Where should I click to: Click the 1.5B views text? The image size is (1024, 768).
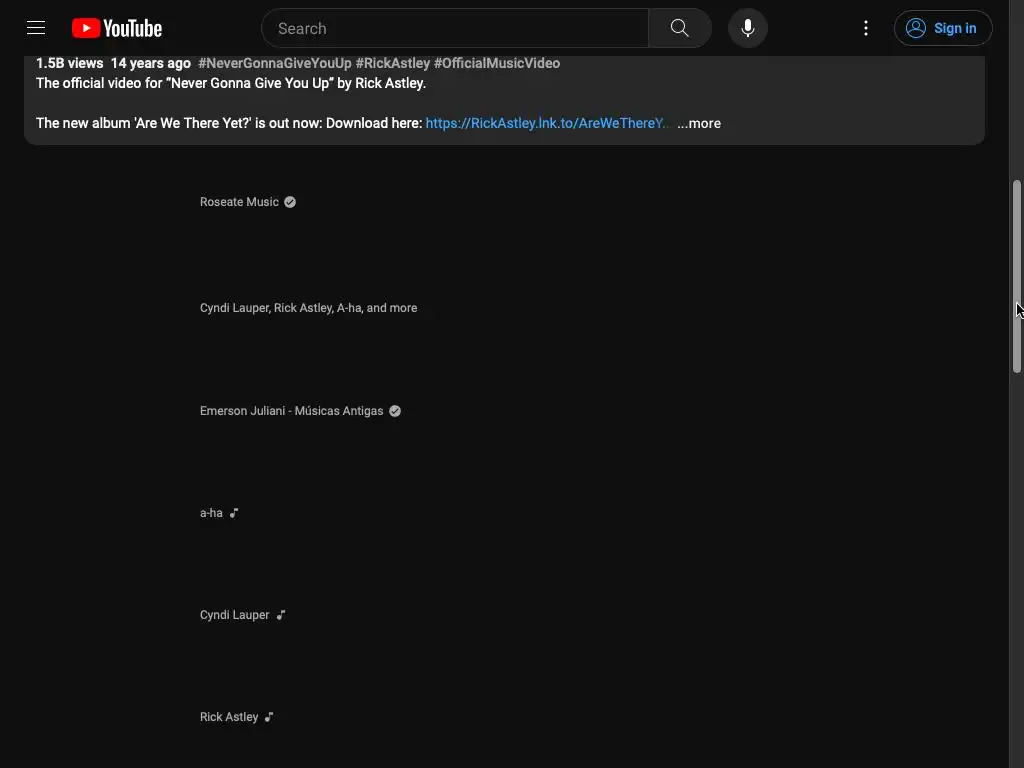pos(69,63)
